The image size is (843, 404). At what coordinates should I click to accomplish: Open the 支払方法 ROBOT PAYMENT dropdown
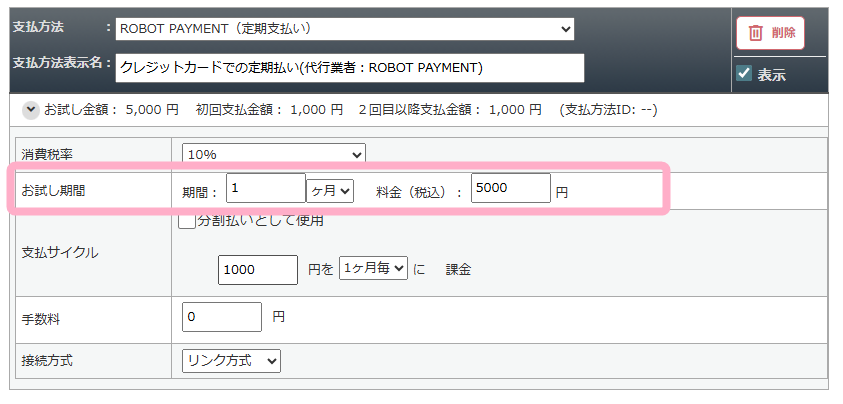point(345,29)
